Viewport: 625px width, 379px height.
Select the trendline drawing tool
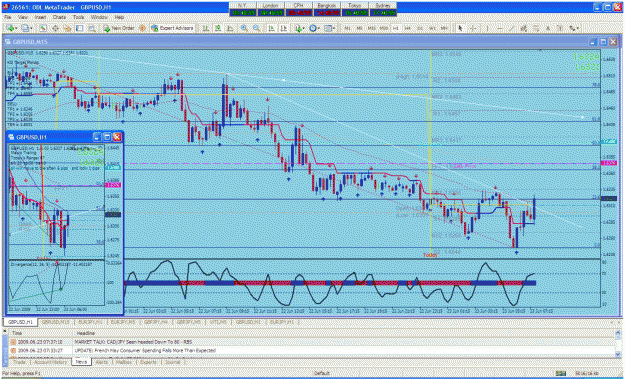click(x=511, y=28)
